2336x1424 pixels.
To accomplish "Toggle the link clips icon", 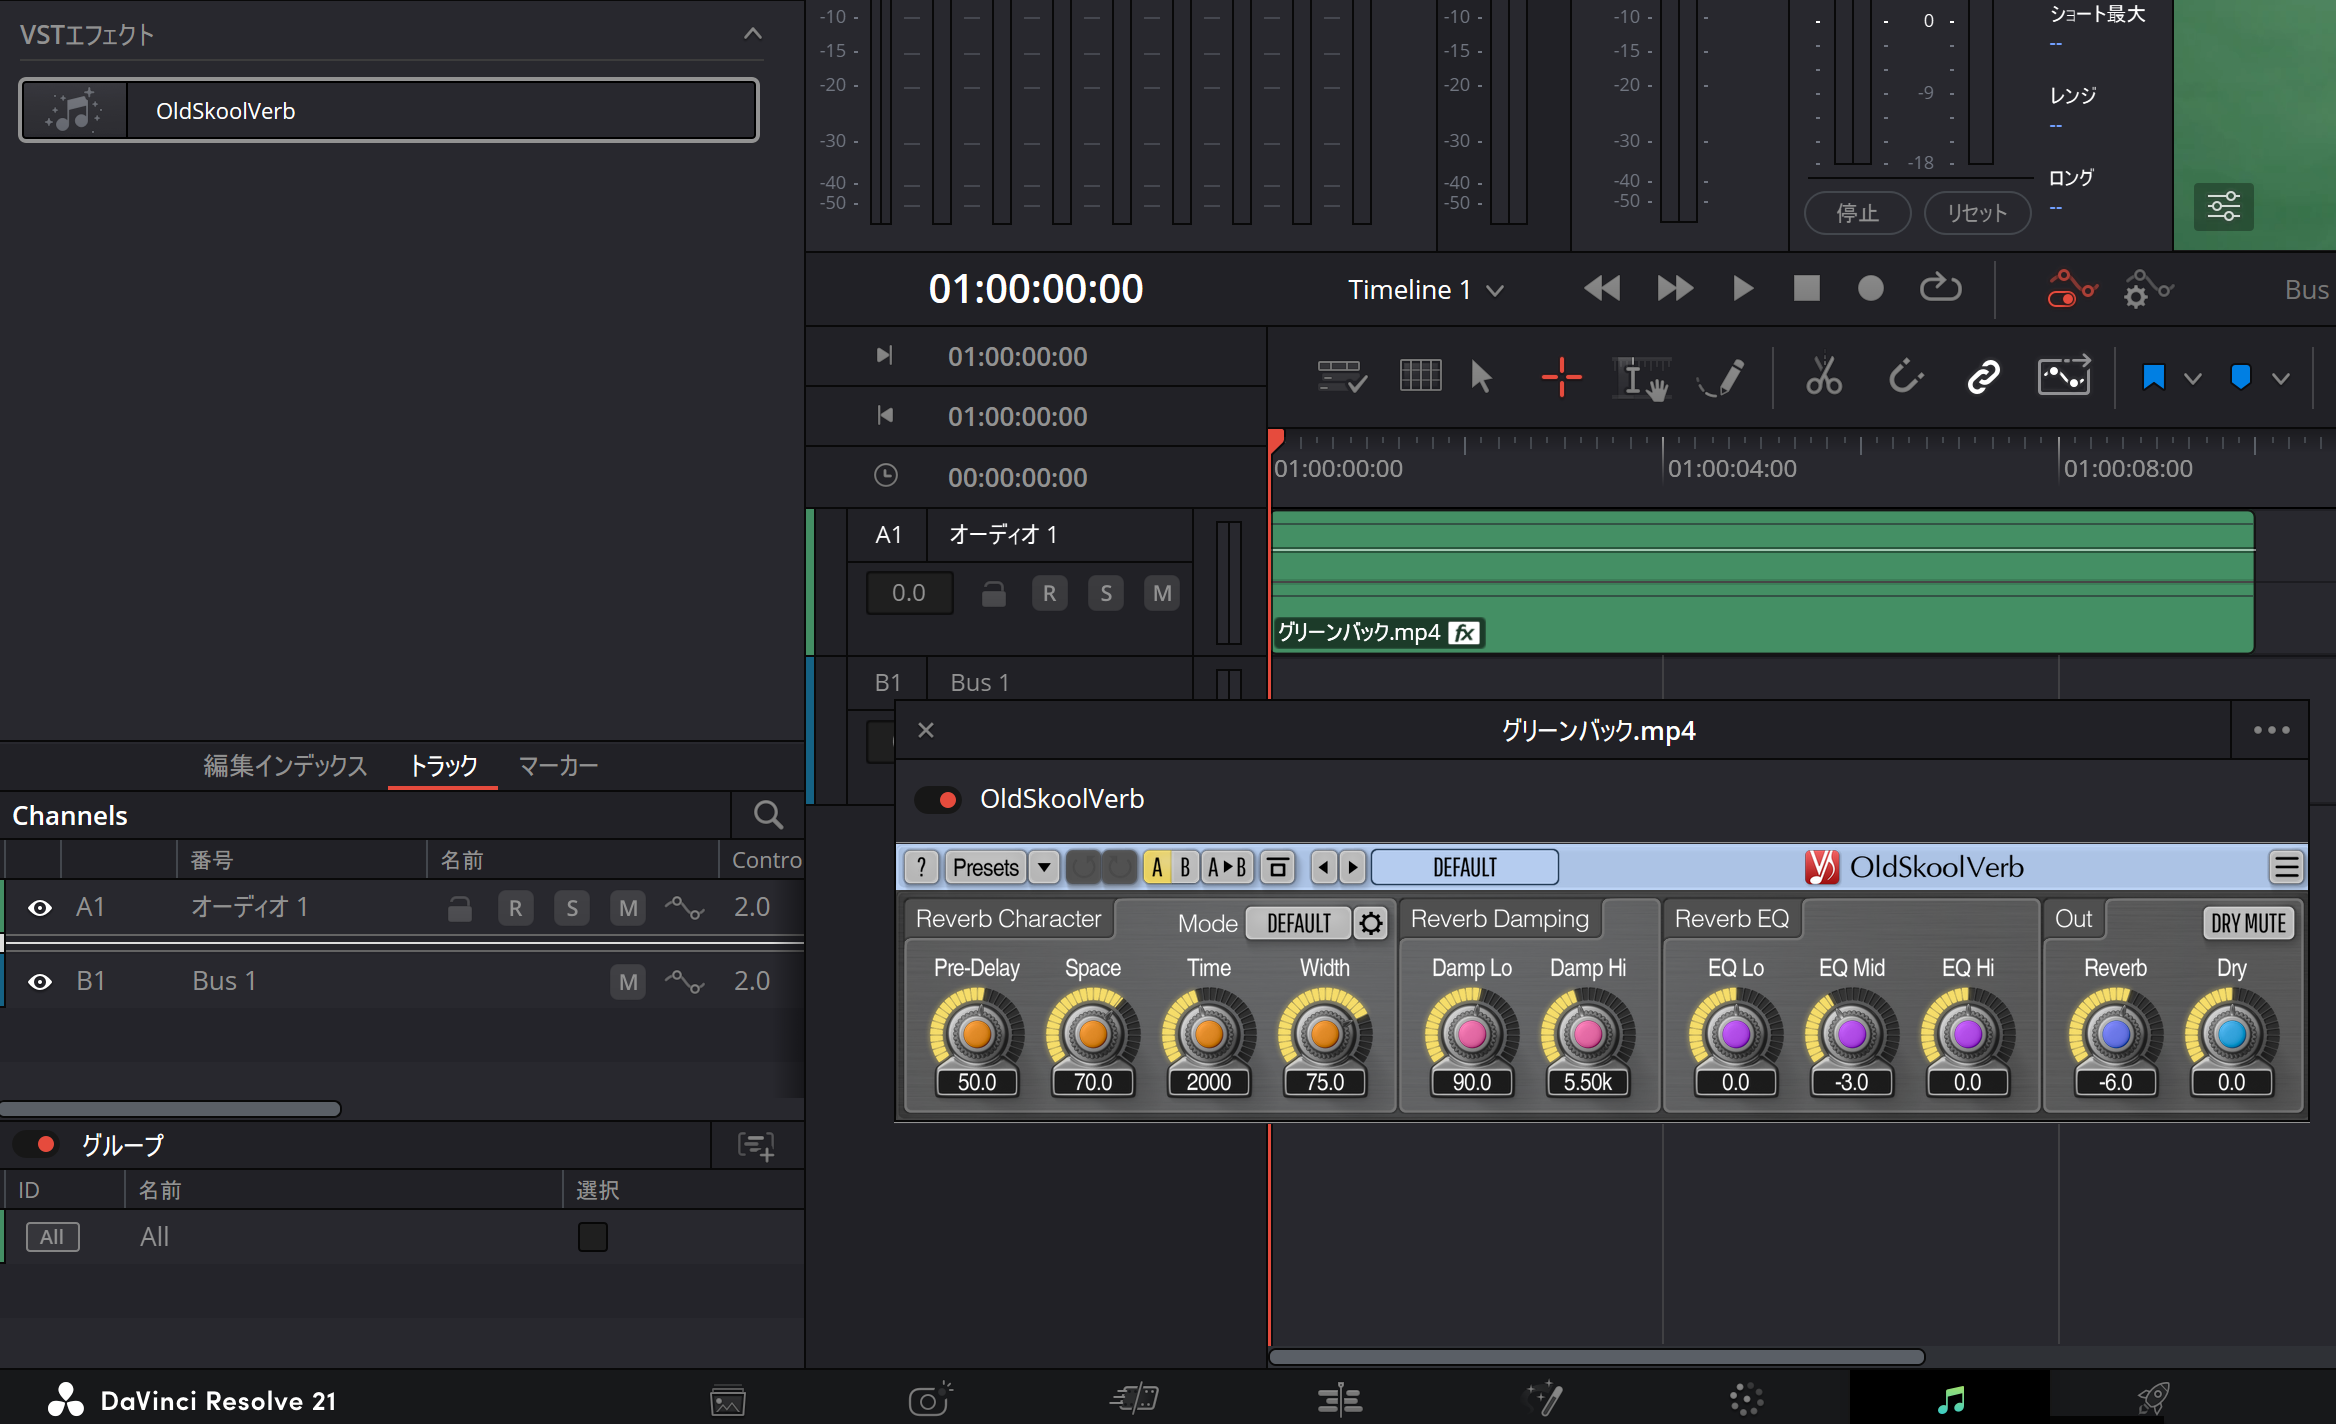I will coord(1983,377).
